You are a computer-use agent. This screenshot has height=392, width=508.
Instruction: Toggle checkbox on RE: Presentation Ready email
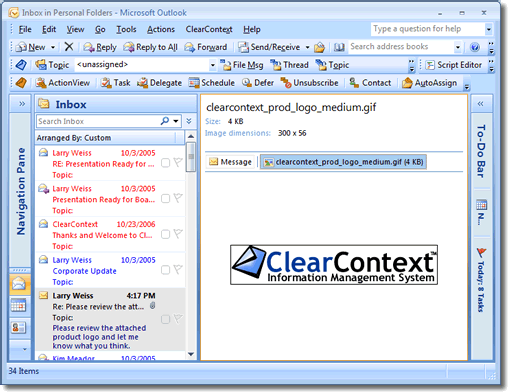click(x=165, y=163)
